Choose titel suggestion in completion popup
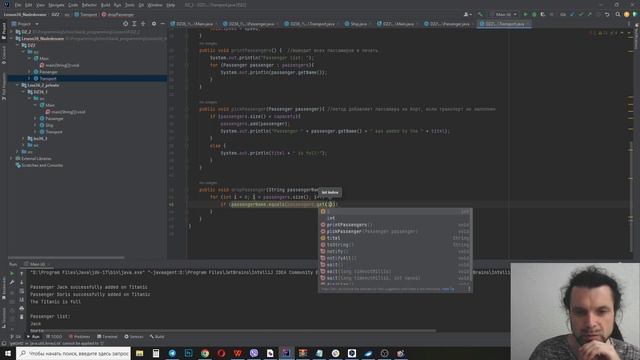The height and width of the screenshot is (360, 640). 395,238
